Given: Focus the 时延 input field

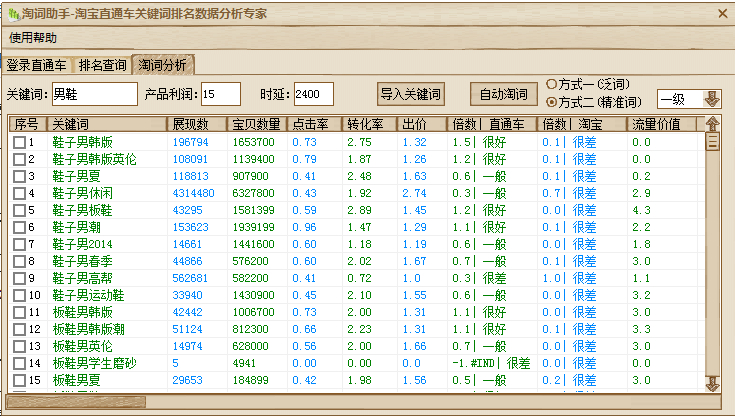Looking at the screenshot, I should 314,94.
